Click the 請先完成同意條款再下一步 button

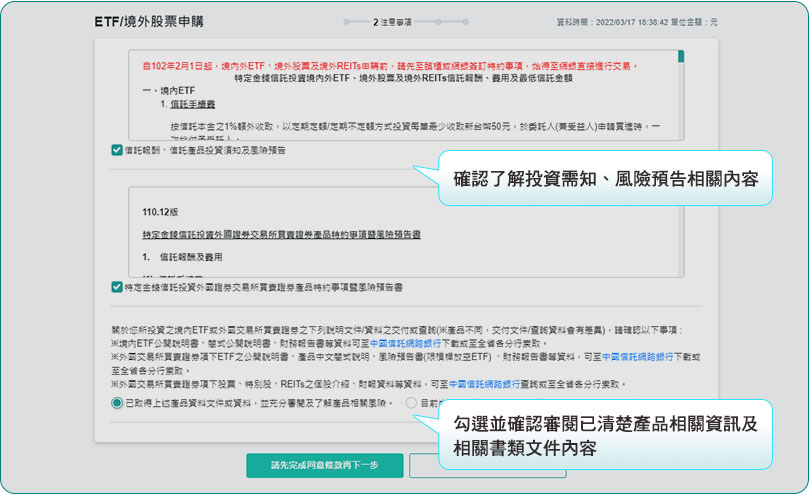[x=324, y=466]
